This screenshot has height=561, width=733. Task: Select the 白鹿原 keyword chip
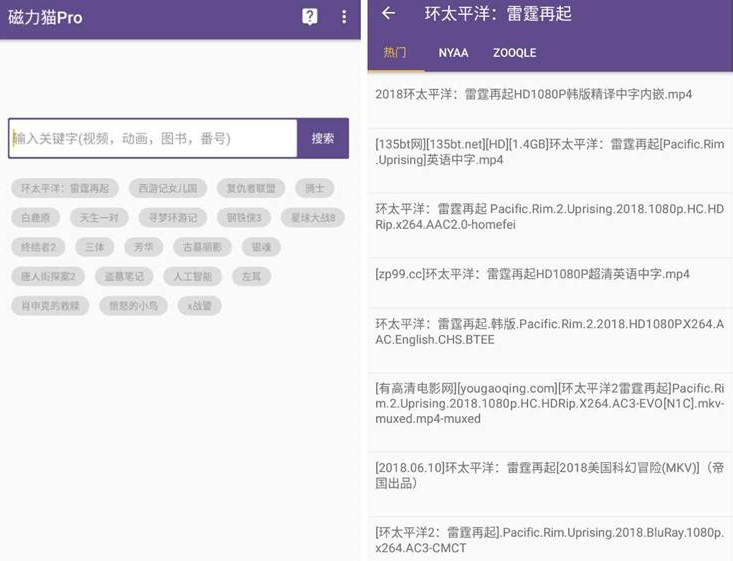36,218
